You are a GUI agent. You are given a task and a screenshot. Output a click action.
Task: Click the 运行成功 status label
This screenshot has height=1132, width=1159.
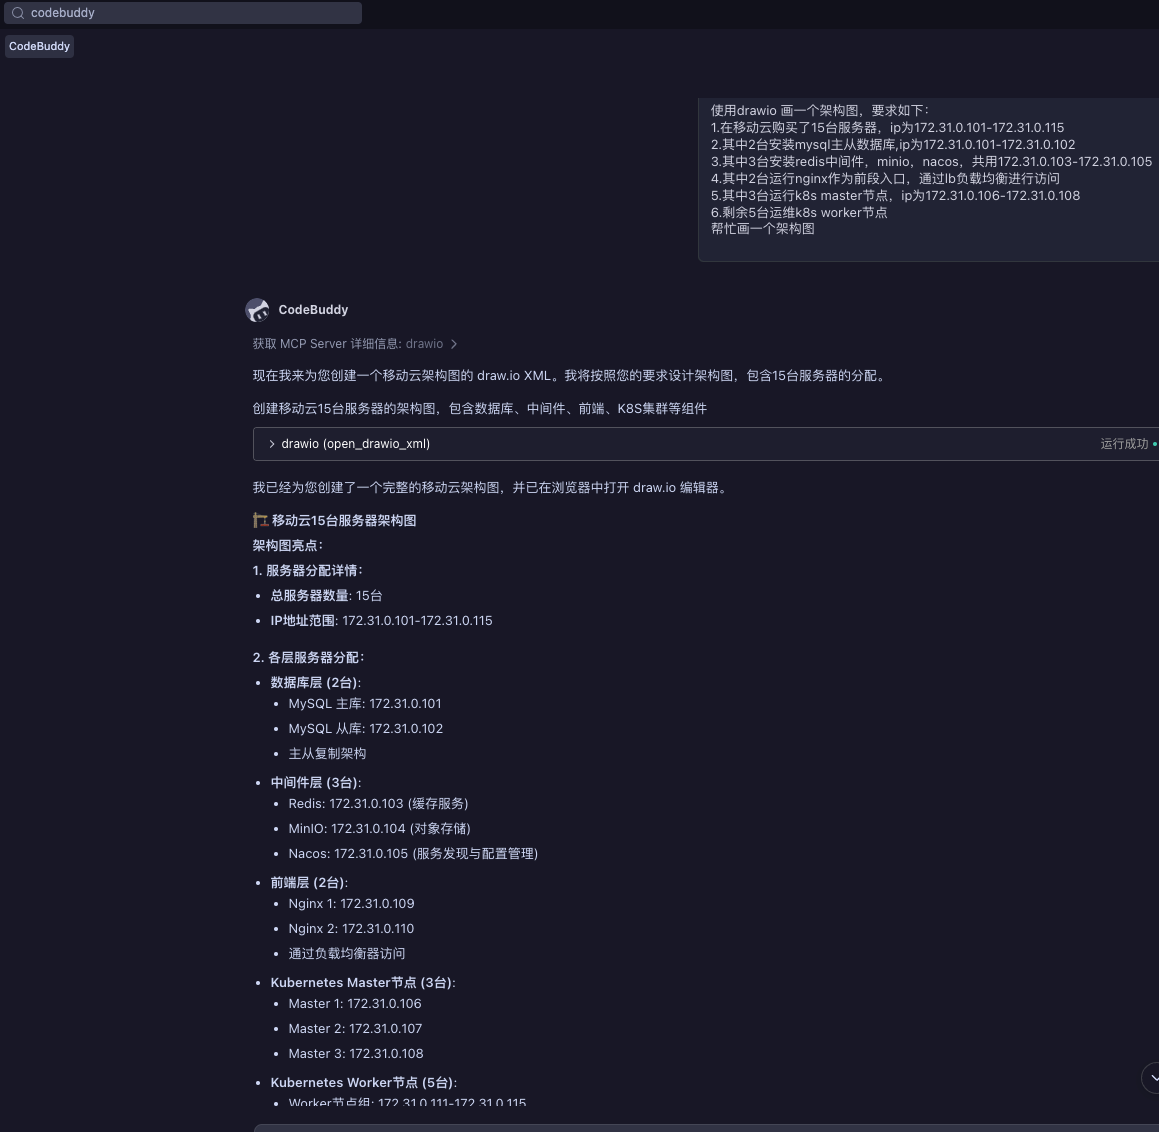point(1124,444)
